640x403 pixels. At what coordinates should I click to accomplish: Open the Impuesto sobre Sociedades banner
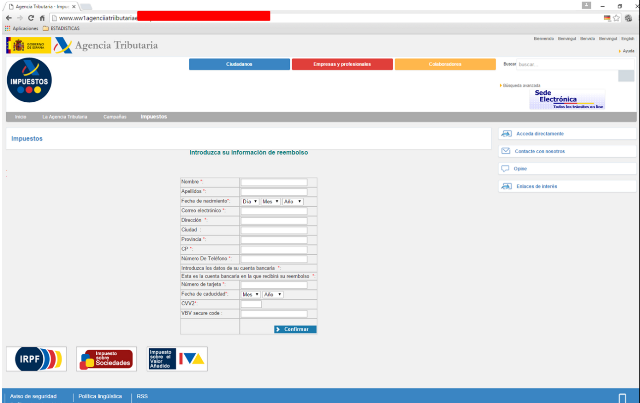click(x=107, y=359)
